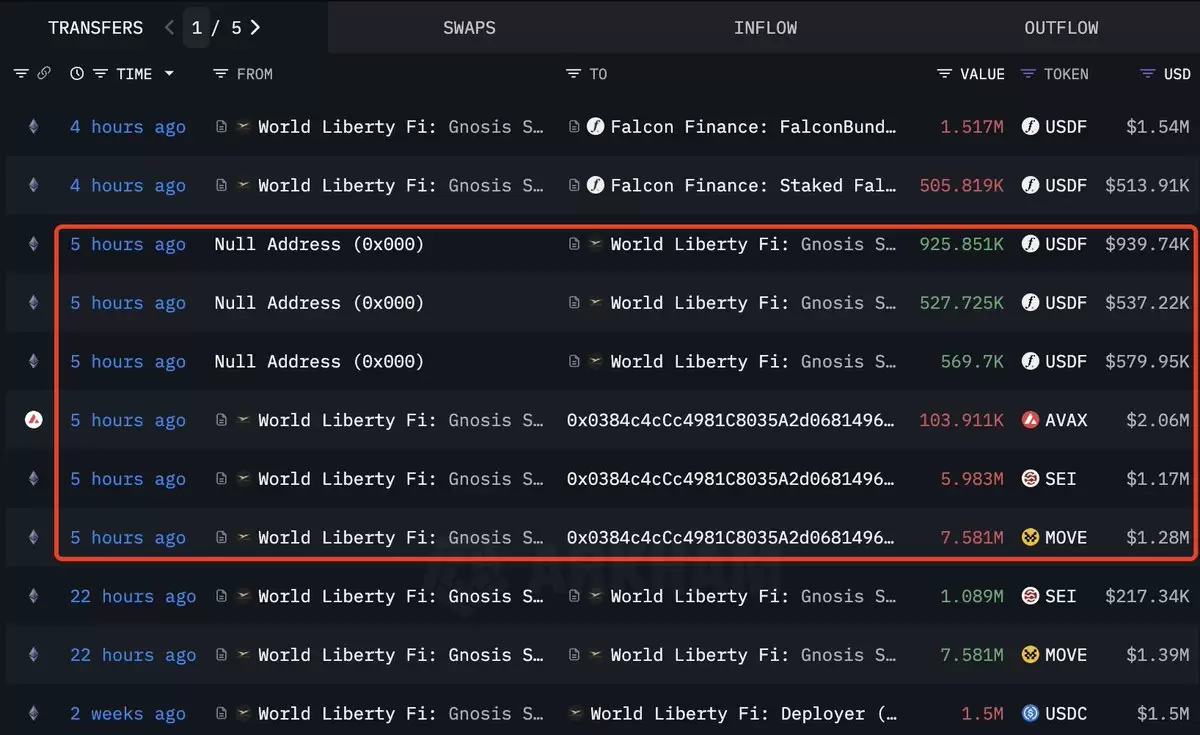The image size is (1200, 735).
Task: Click the MOVE token icon in the $1.28M row
Action: tap(1030, 538)
